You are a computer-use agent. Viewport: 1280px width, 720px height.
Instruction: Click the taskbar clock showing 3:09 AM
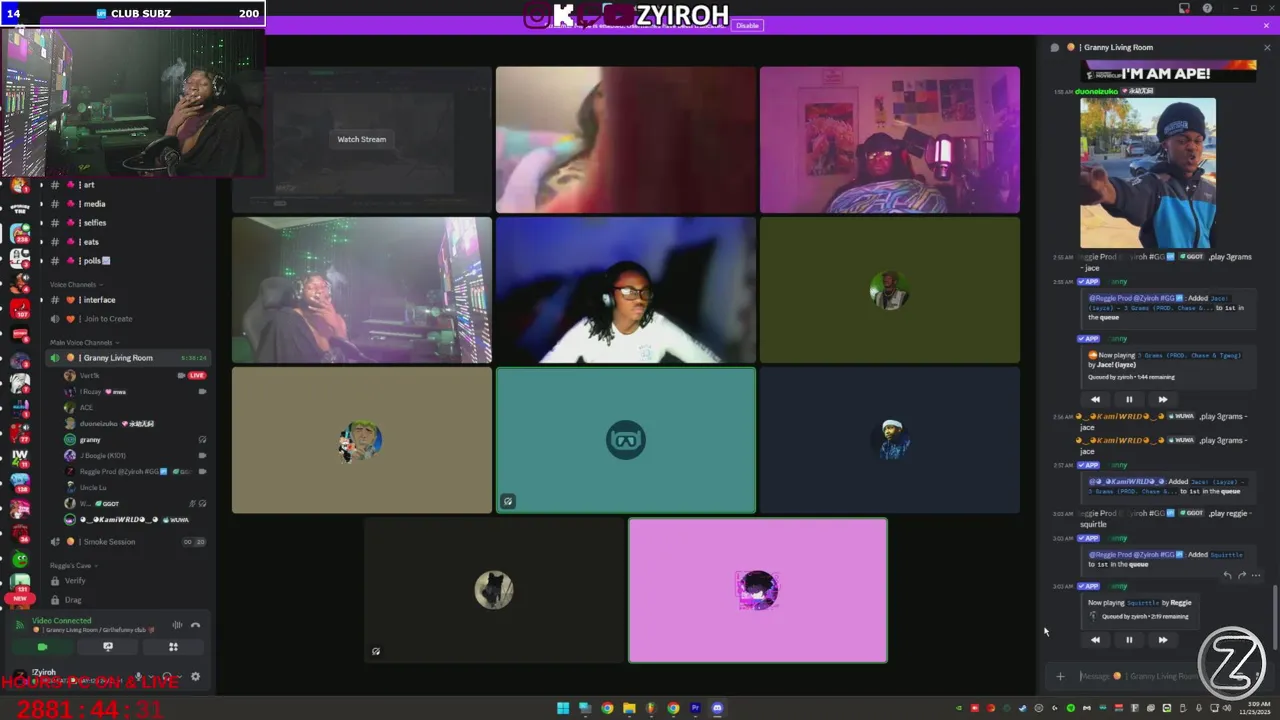[1257, 709]
